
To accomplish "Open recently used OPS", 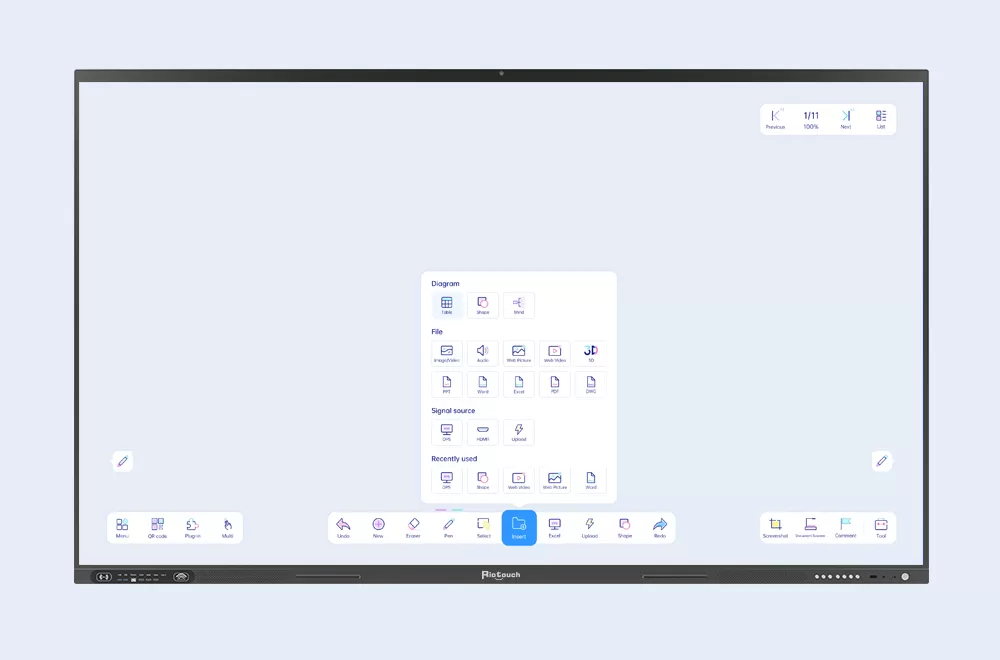I will (446, 480).
